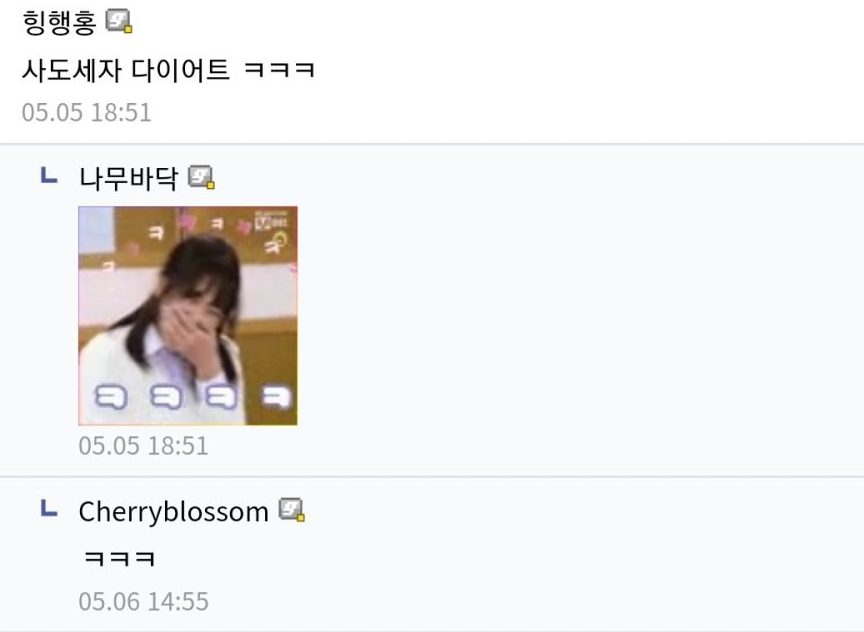Click the gallog icon beside 나무바닥
The image size is (864, 632).
(202, 177)
